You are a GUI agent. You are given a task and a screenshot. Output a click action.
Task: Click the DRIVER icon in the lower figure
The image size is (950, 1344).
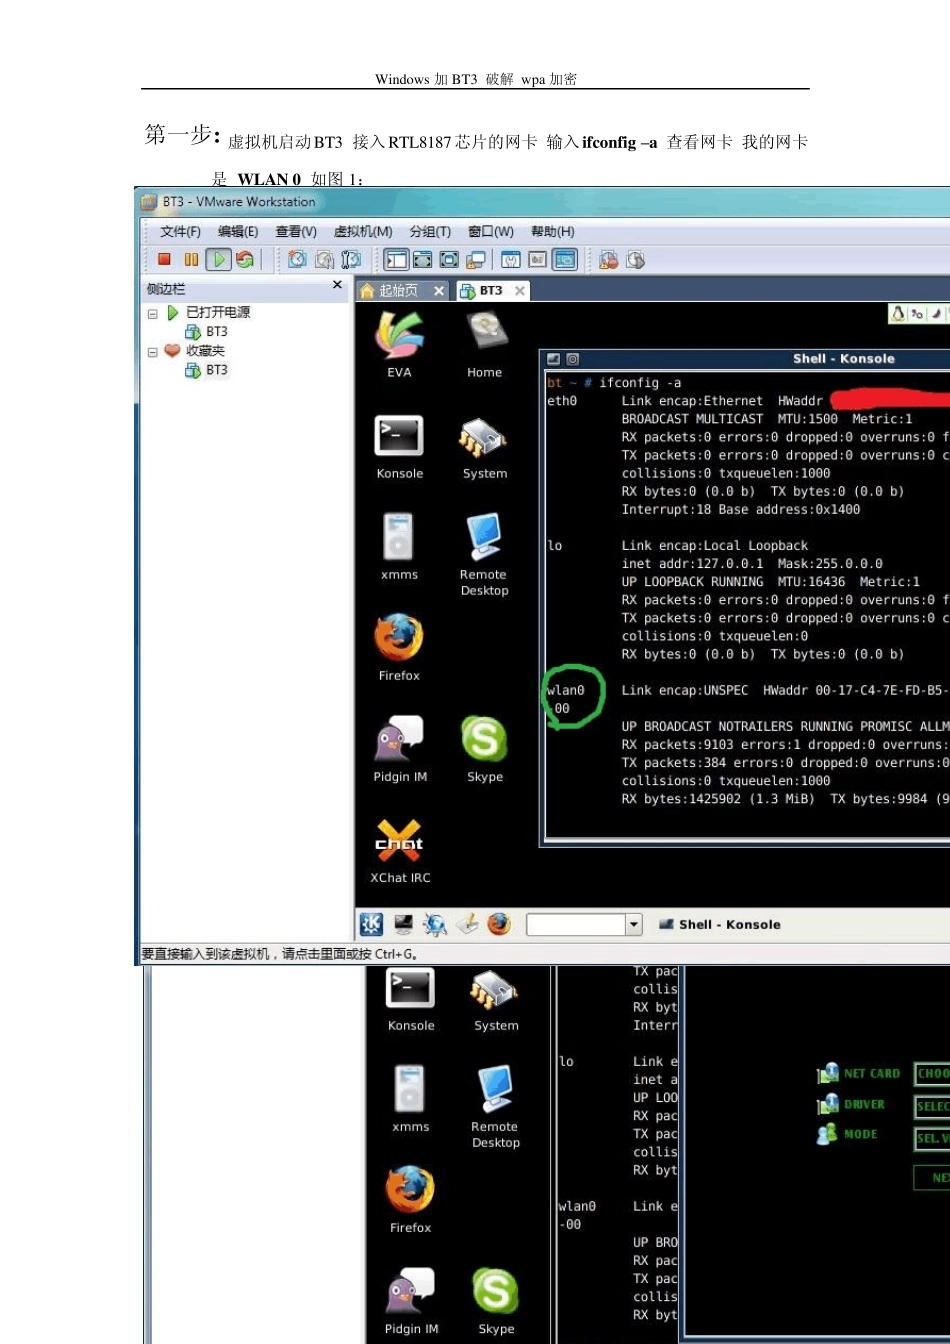(x=828, y=1104)
